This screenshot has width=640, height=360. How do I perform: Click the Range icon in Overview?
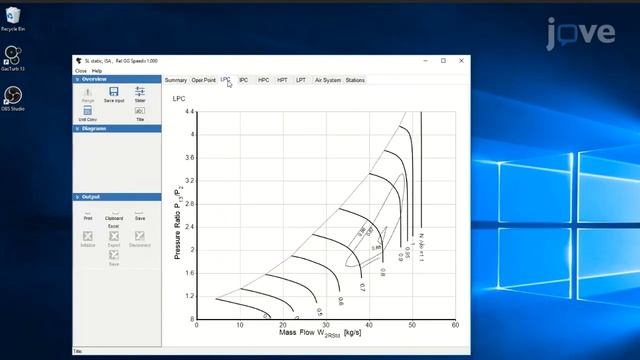[88, 92]
